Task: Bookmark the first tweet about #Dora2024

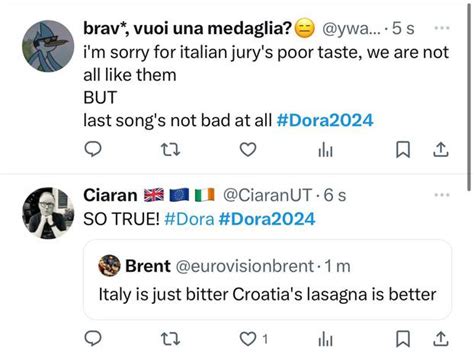Action: point(403,150)
